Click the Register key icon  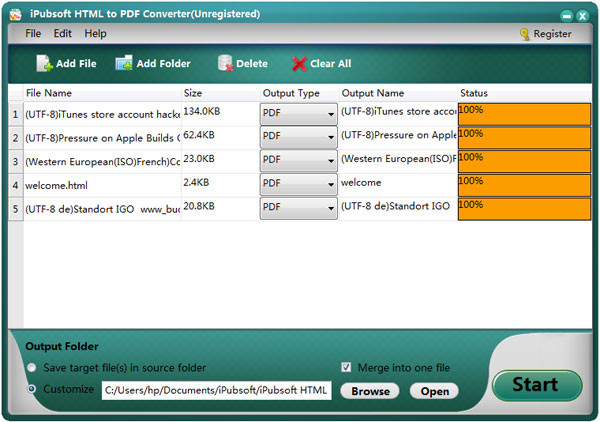click(525, 34)
